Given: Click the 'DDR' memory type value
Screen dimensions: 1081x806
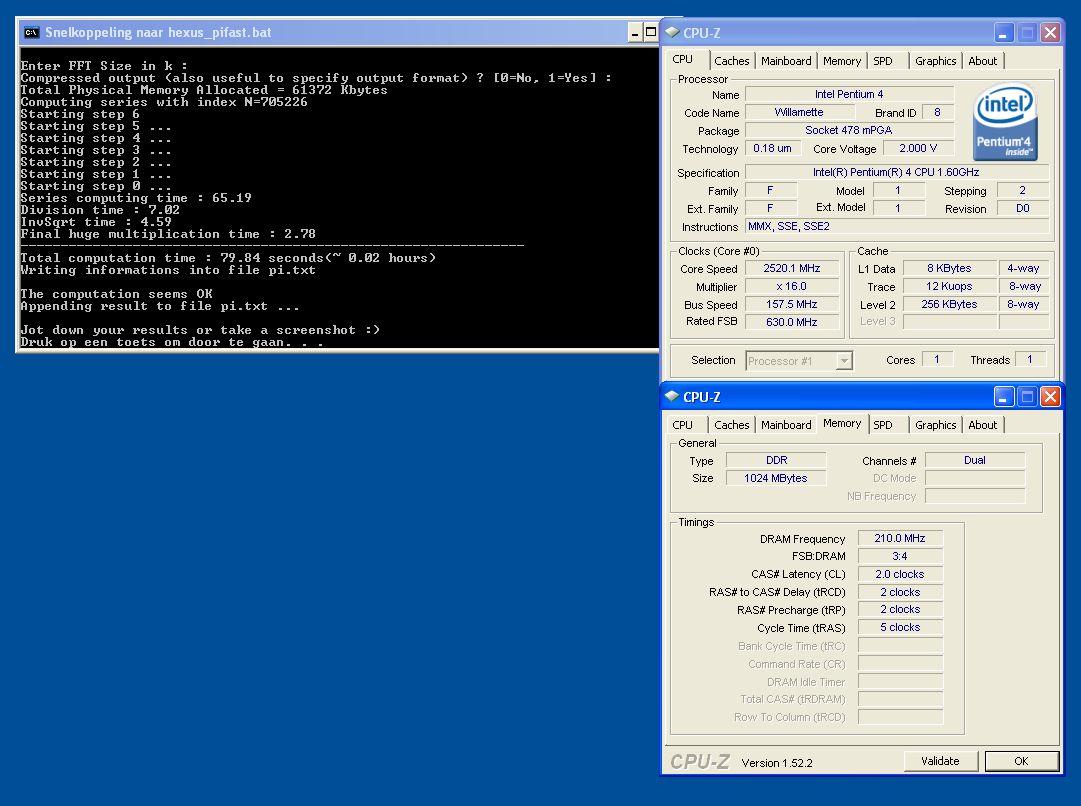Looking at the screenshot, I should pyautogui.click(x=776, y=460).
